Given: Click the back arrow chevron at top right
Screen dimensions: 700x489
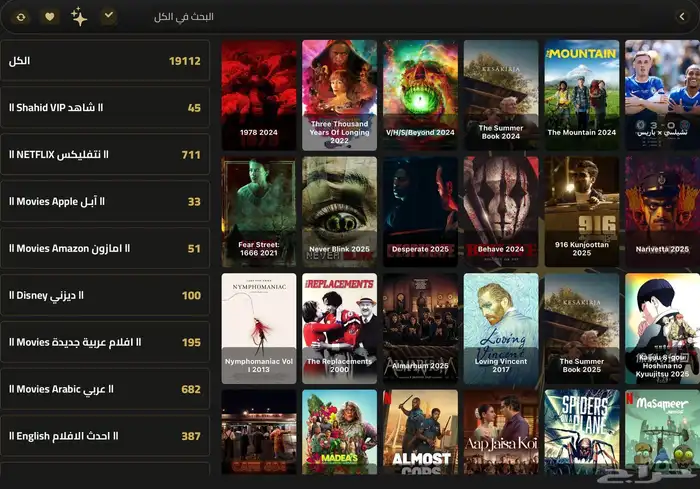Looking at the screenshot, I should click(682, 17).
